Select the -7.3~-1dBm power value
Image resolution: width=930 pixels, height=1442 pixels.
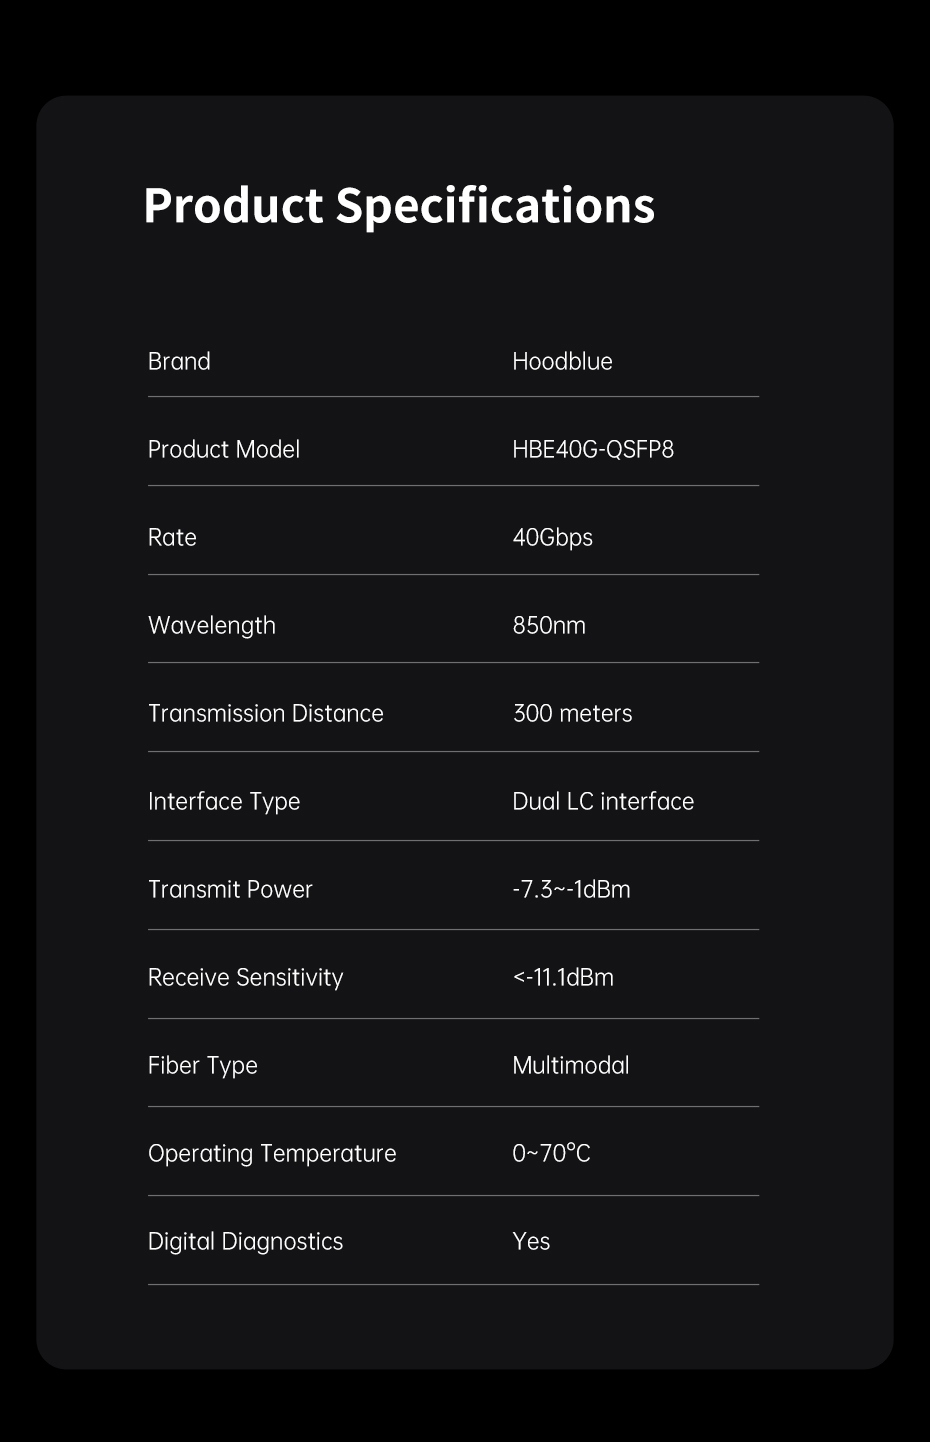click(571, 889)
